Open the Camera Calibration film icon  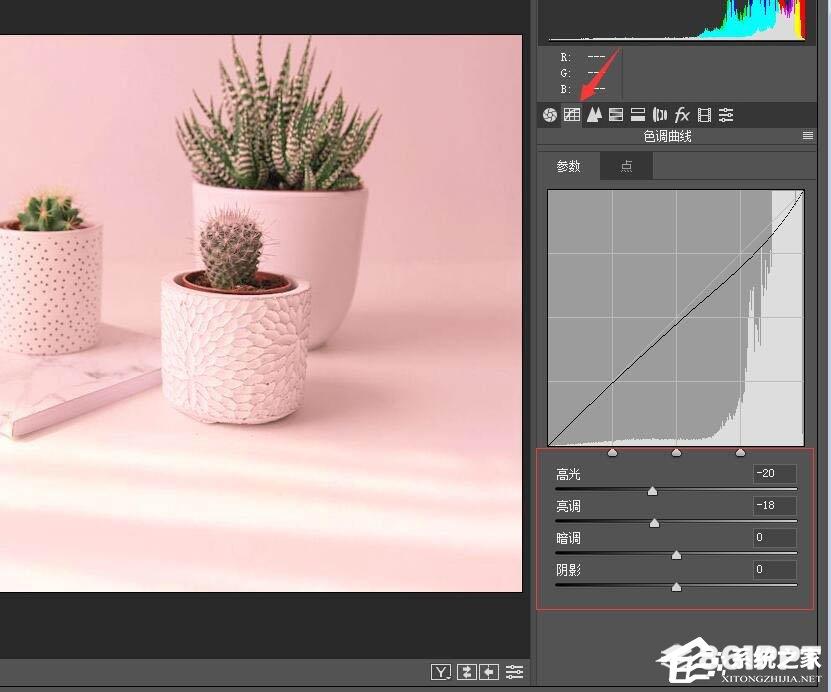point(704,114)
